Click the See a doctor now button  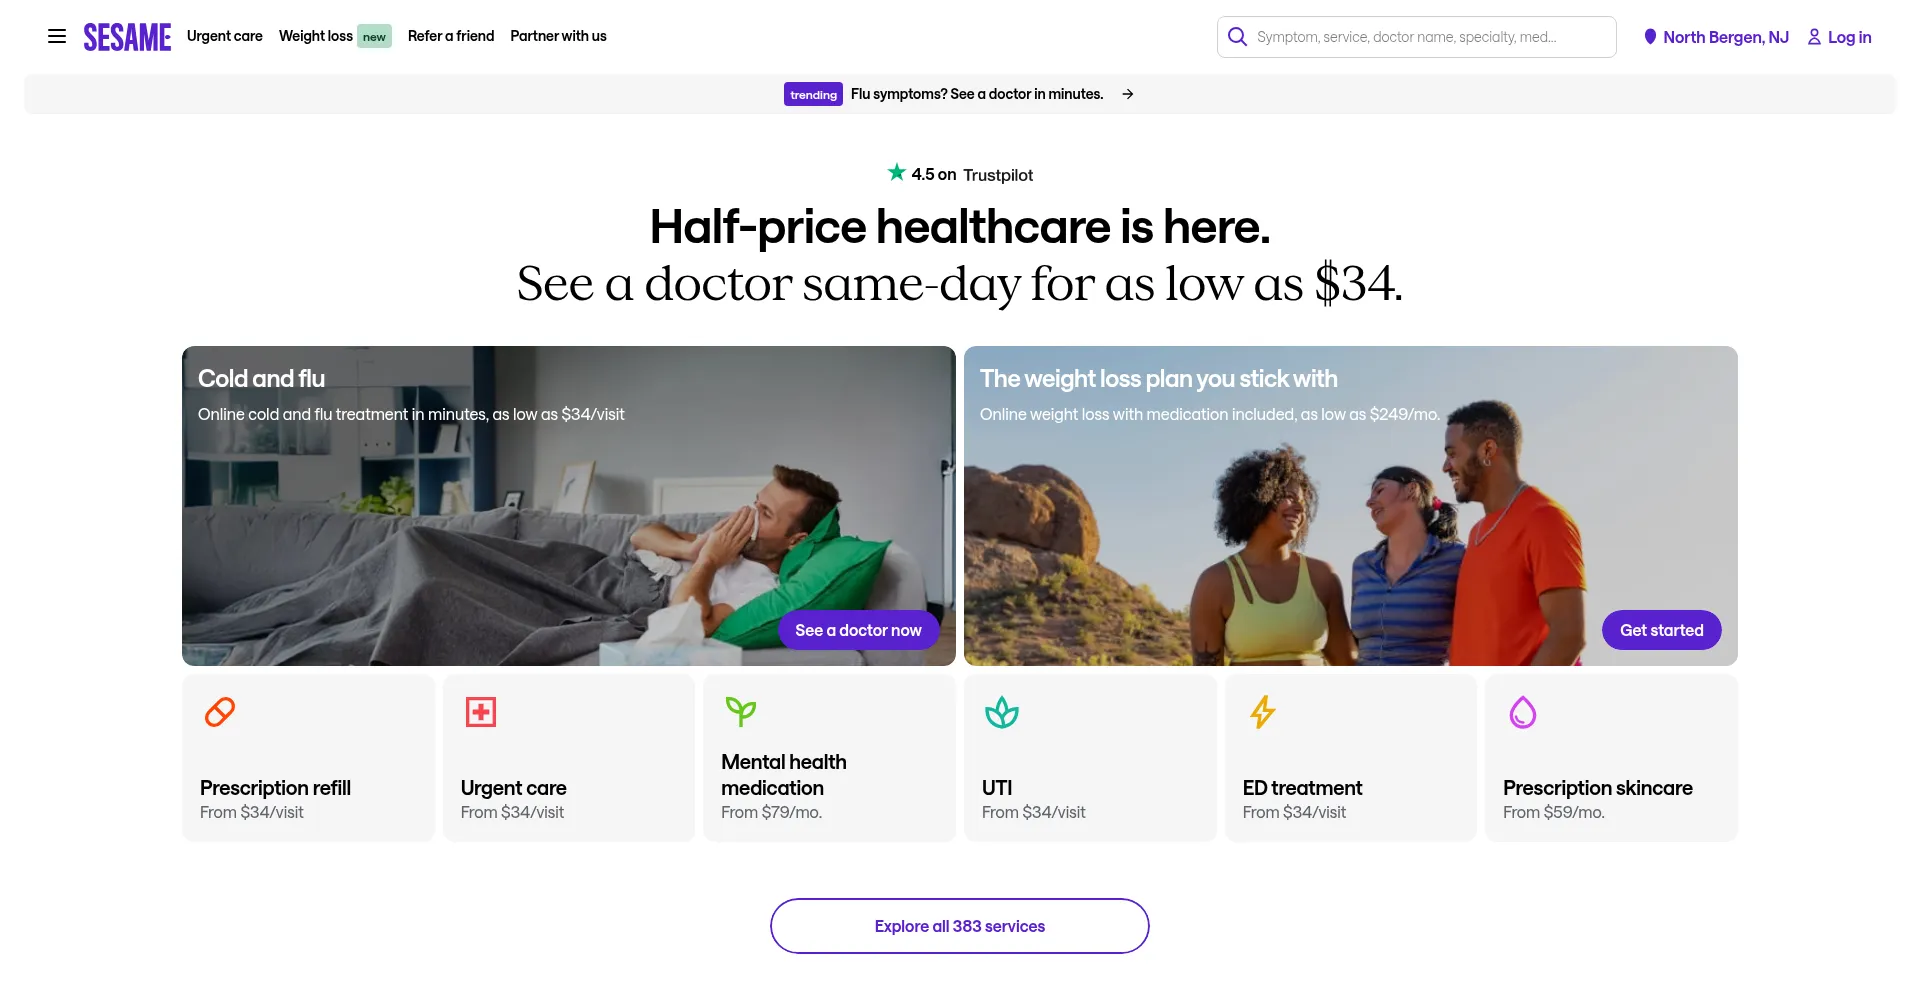[858, 630]
